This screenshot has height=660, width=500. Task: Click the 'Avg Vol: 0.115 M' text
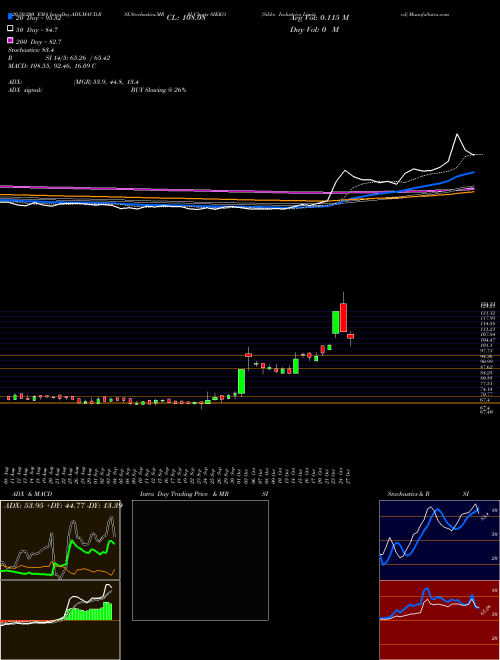[319, 18]
